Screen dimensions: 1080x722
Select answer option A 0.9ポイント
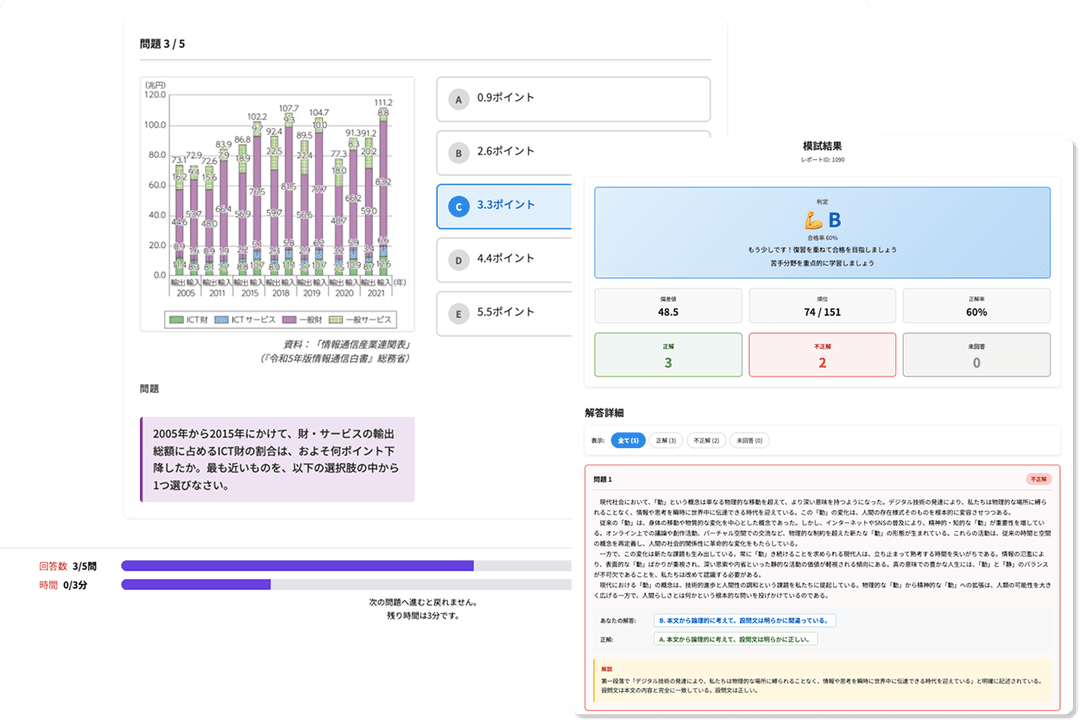tap(573, 98)
